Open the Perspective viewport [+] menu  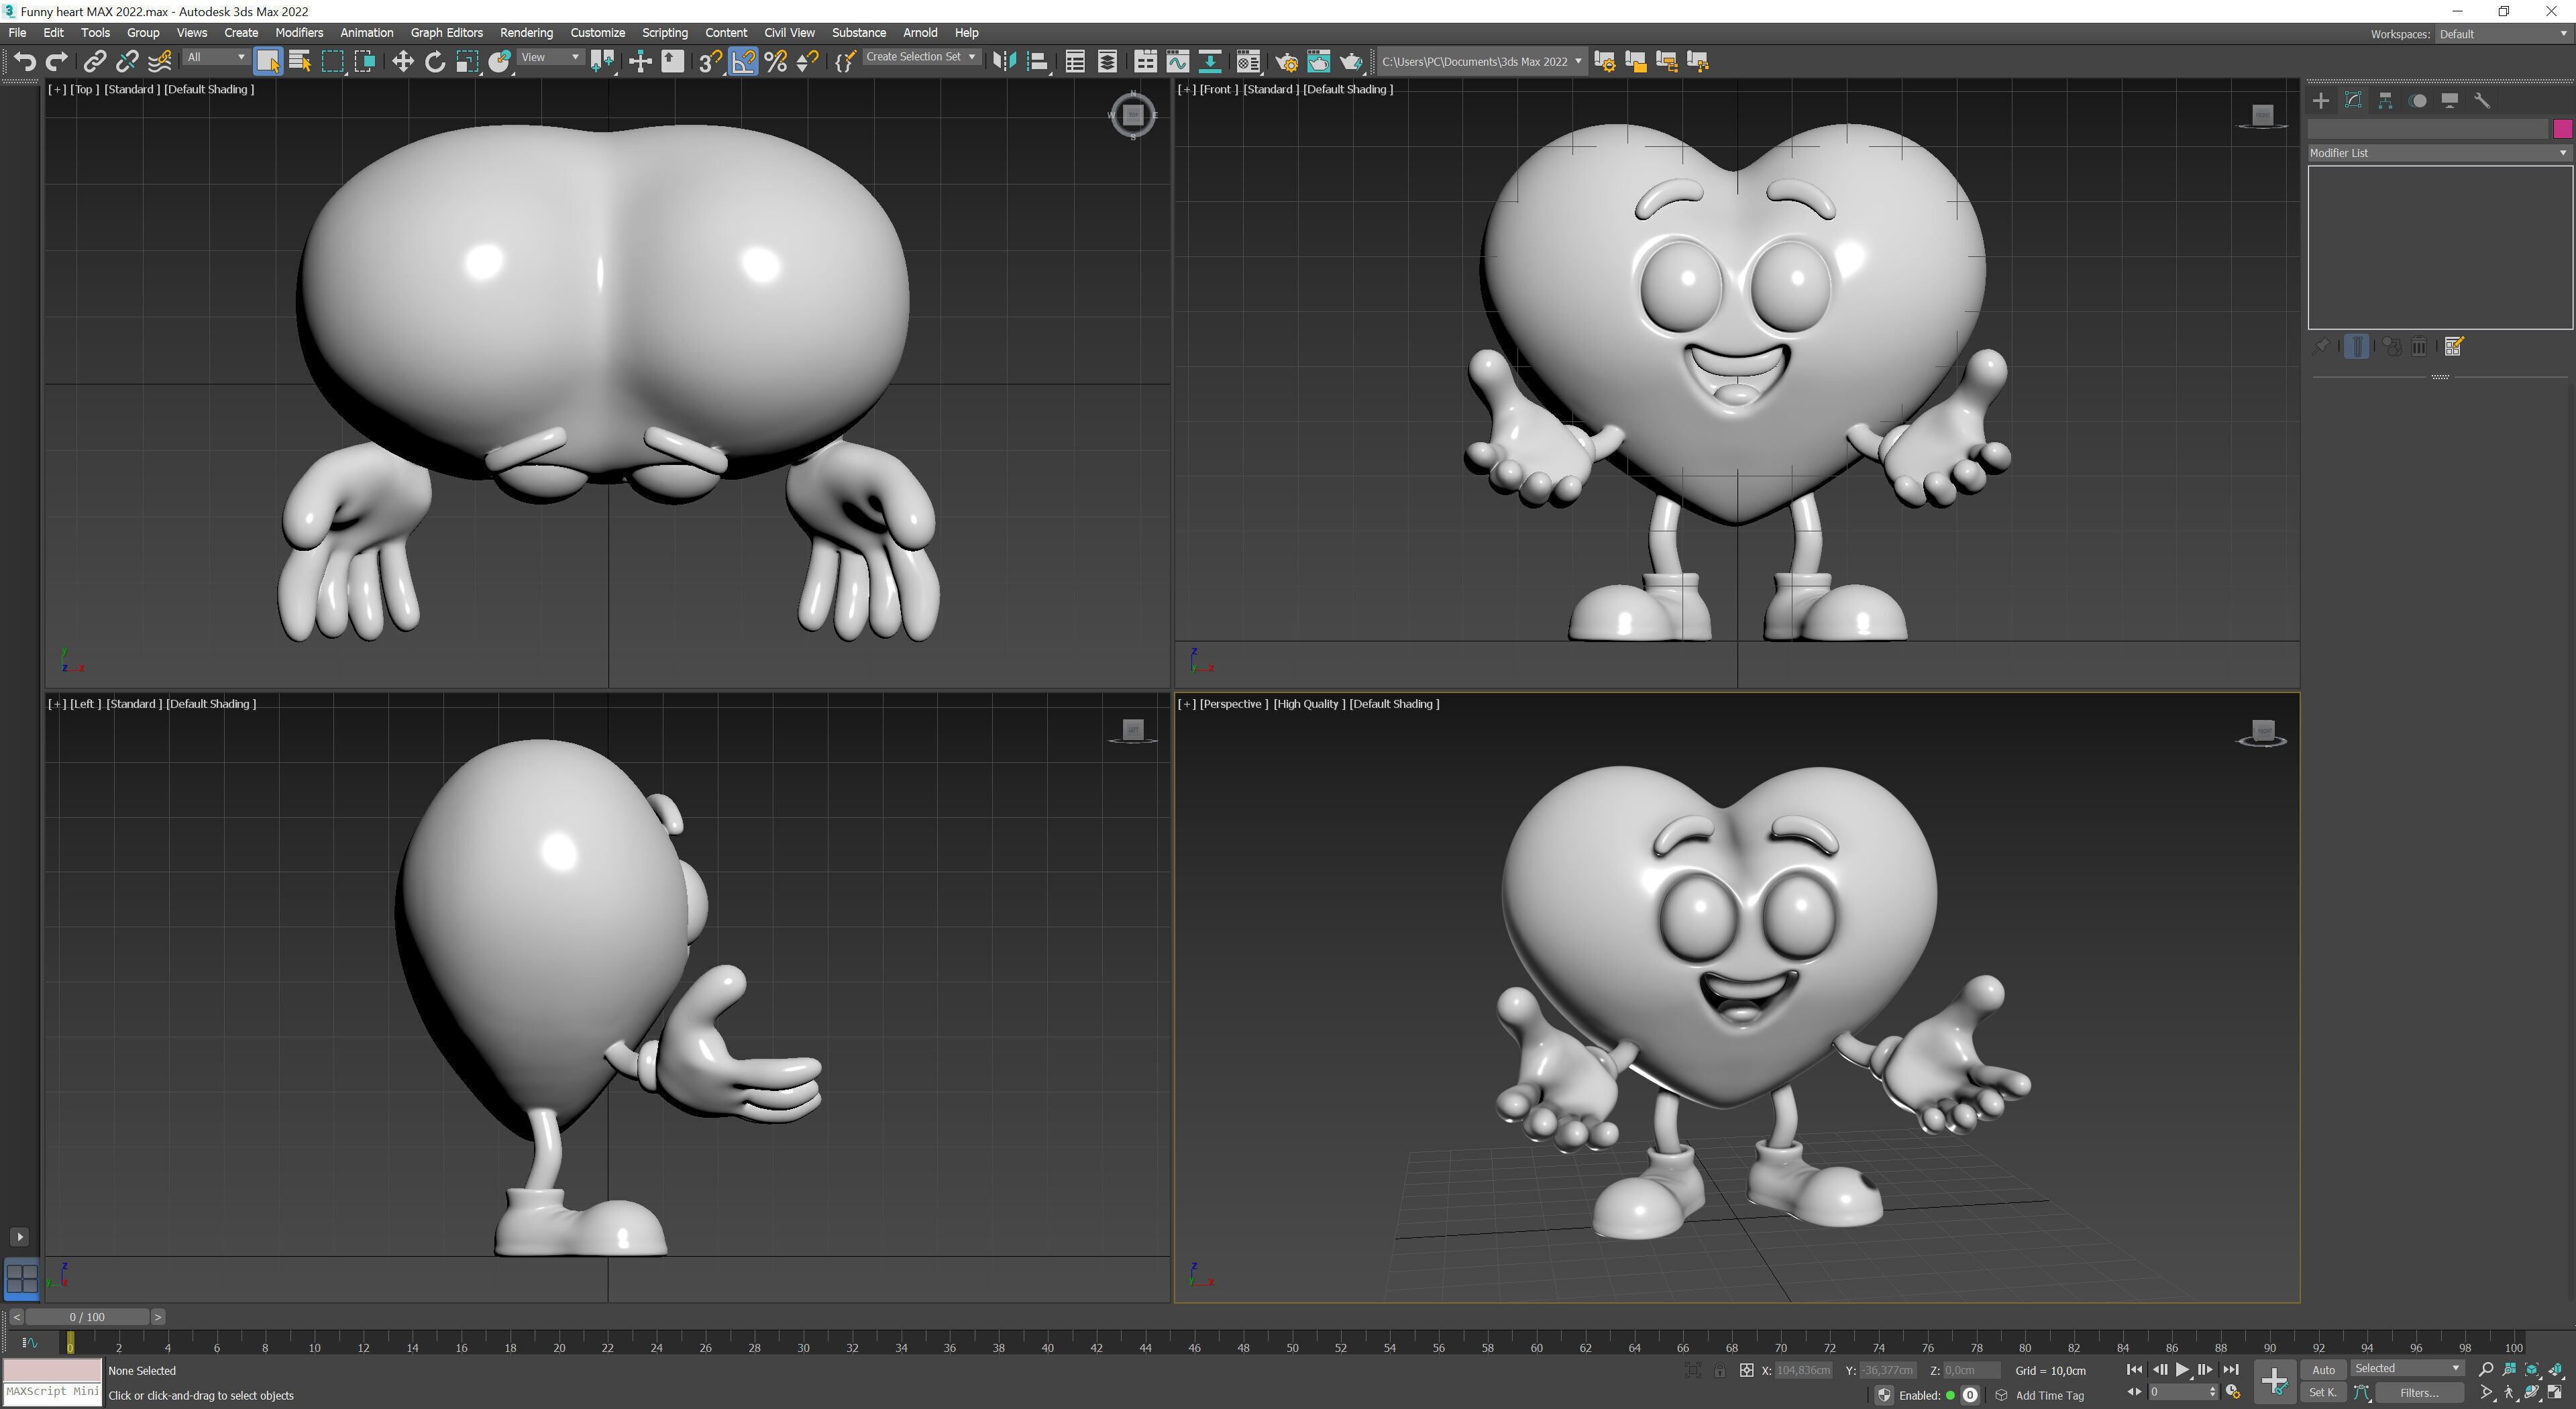(x=1187, y=704)
